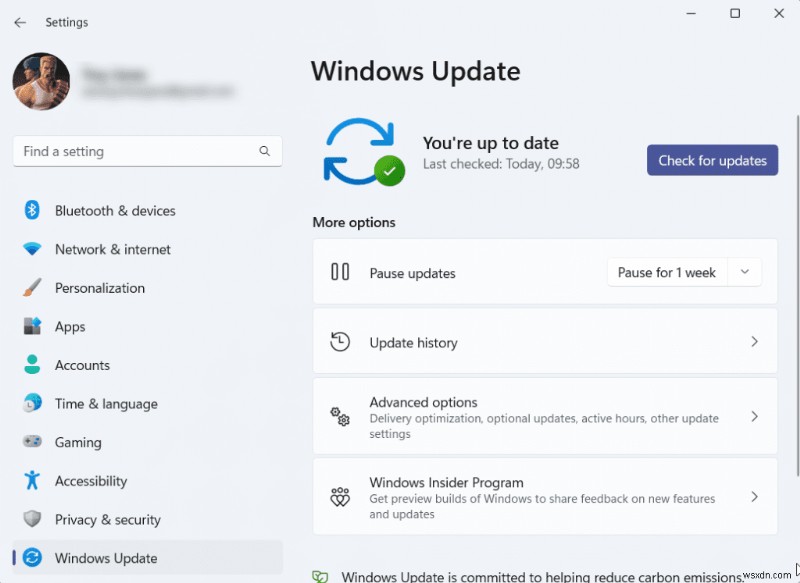Click the Bluetooth icon in sidebar
Viewport: 800px width, 583px height.
pos(32,210)
